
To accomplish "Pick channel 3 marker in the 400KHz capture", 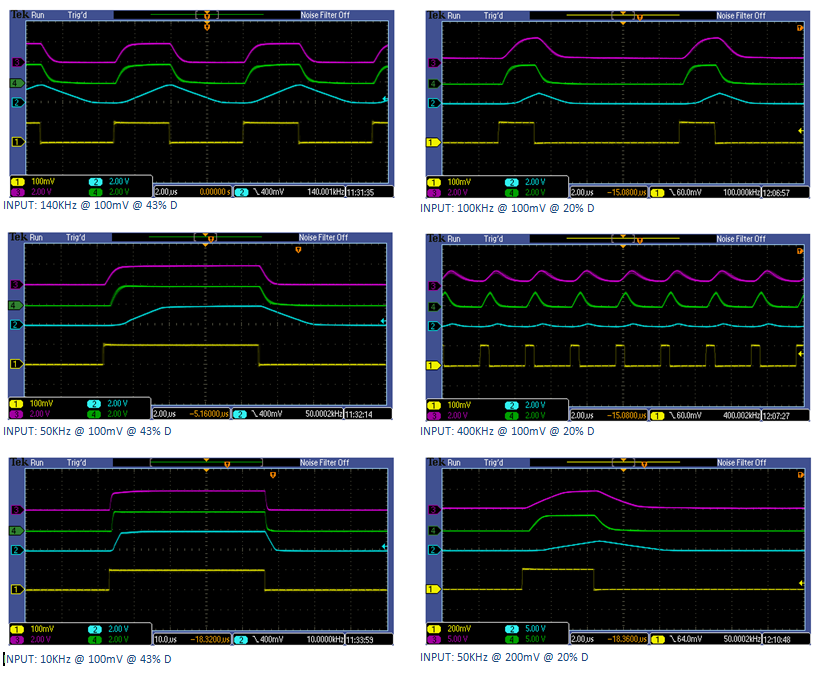I will tap(434, 286).
